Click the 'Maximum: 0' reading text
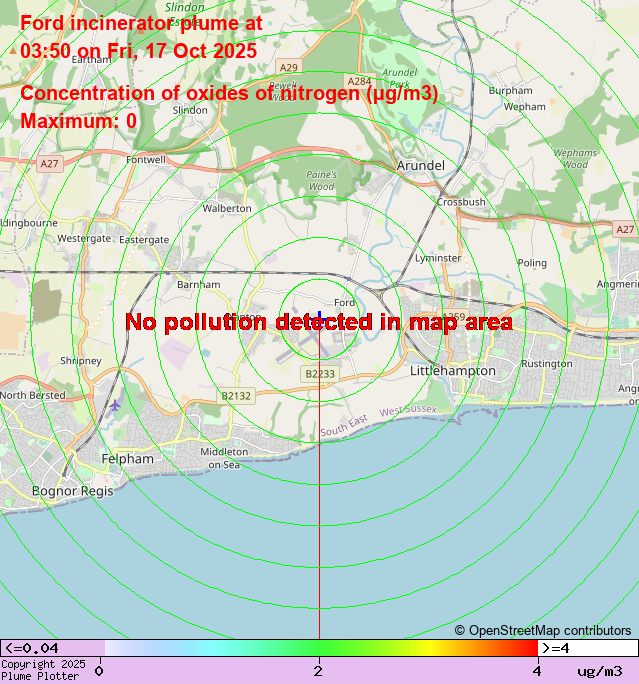639x684 pixels. 78,121
